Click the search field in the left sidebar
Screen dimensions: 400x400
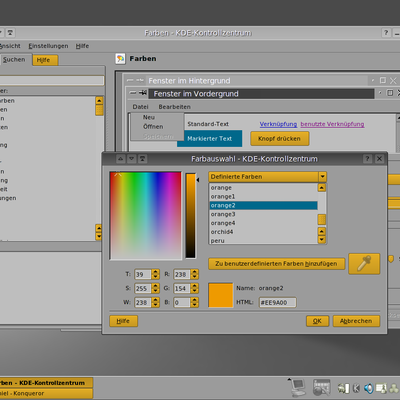coord(52,80)
